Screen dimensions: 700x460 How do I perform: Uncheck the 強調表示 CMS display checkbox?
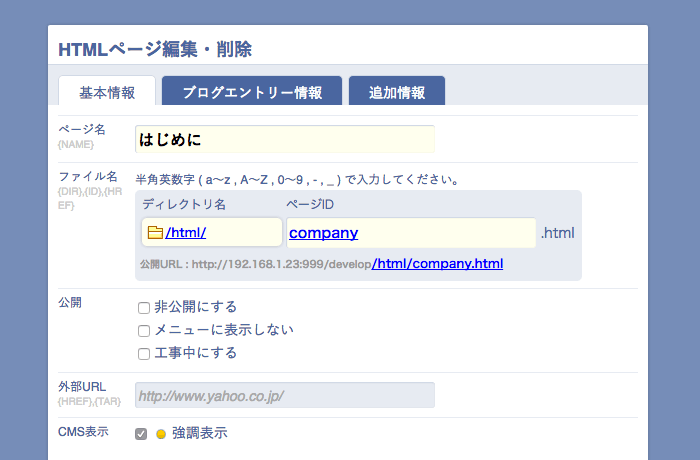[141, 434]
